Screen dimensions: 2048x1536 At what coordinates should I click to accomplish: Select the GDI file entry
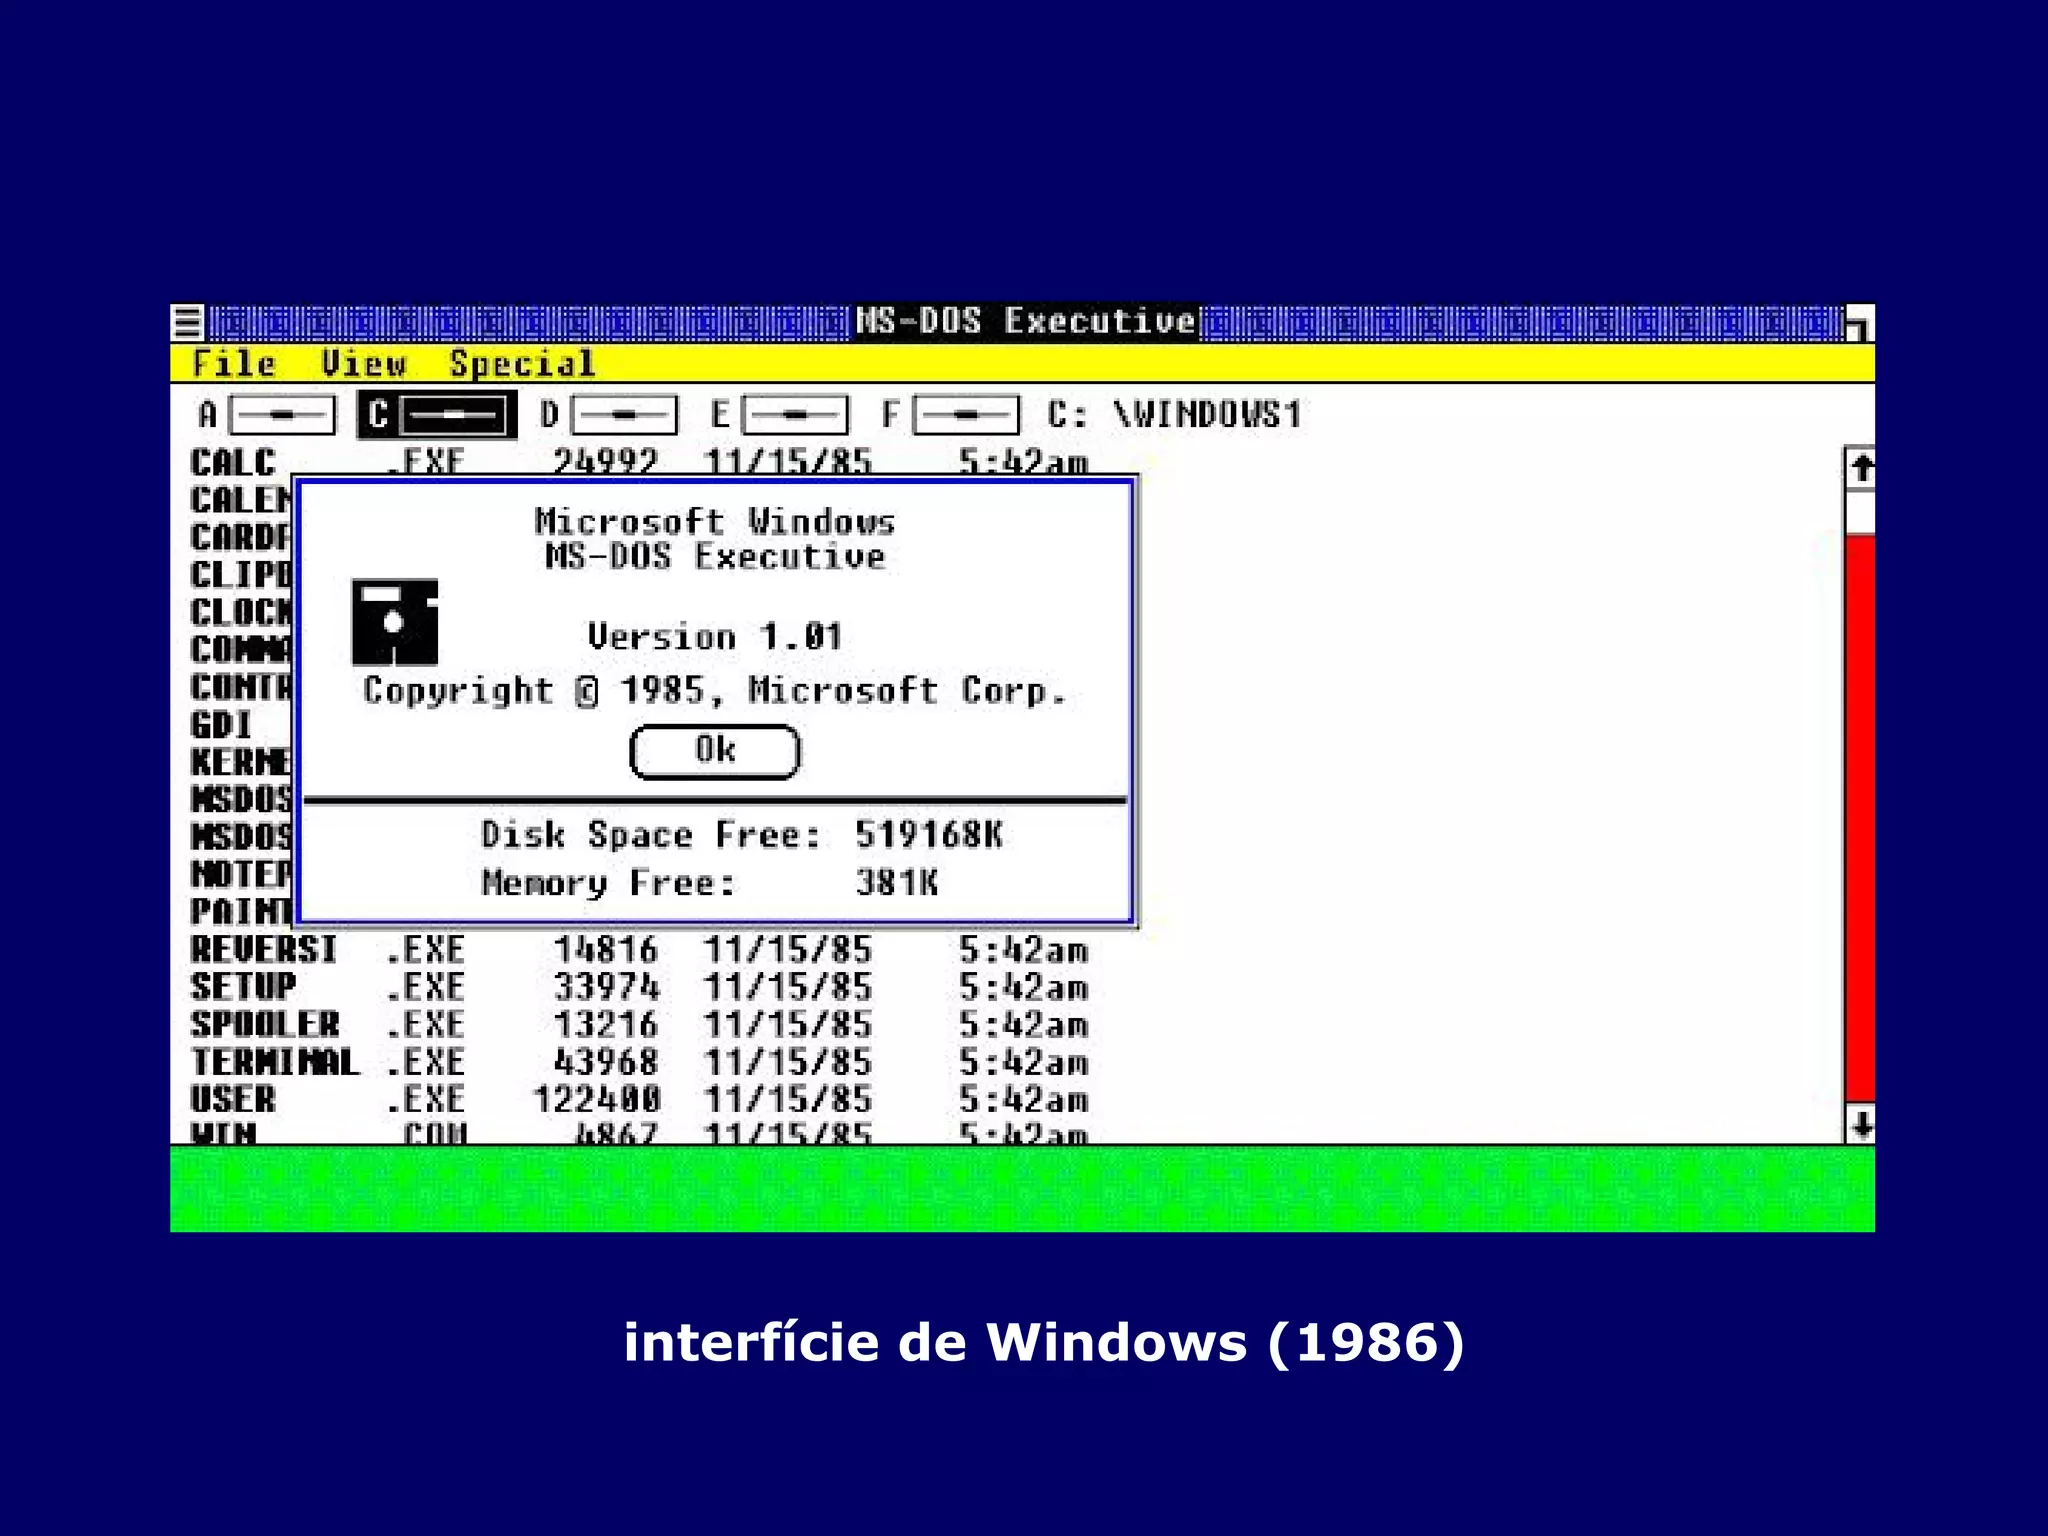(222, 724)
